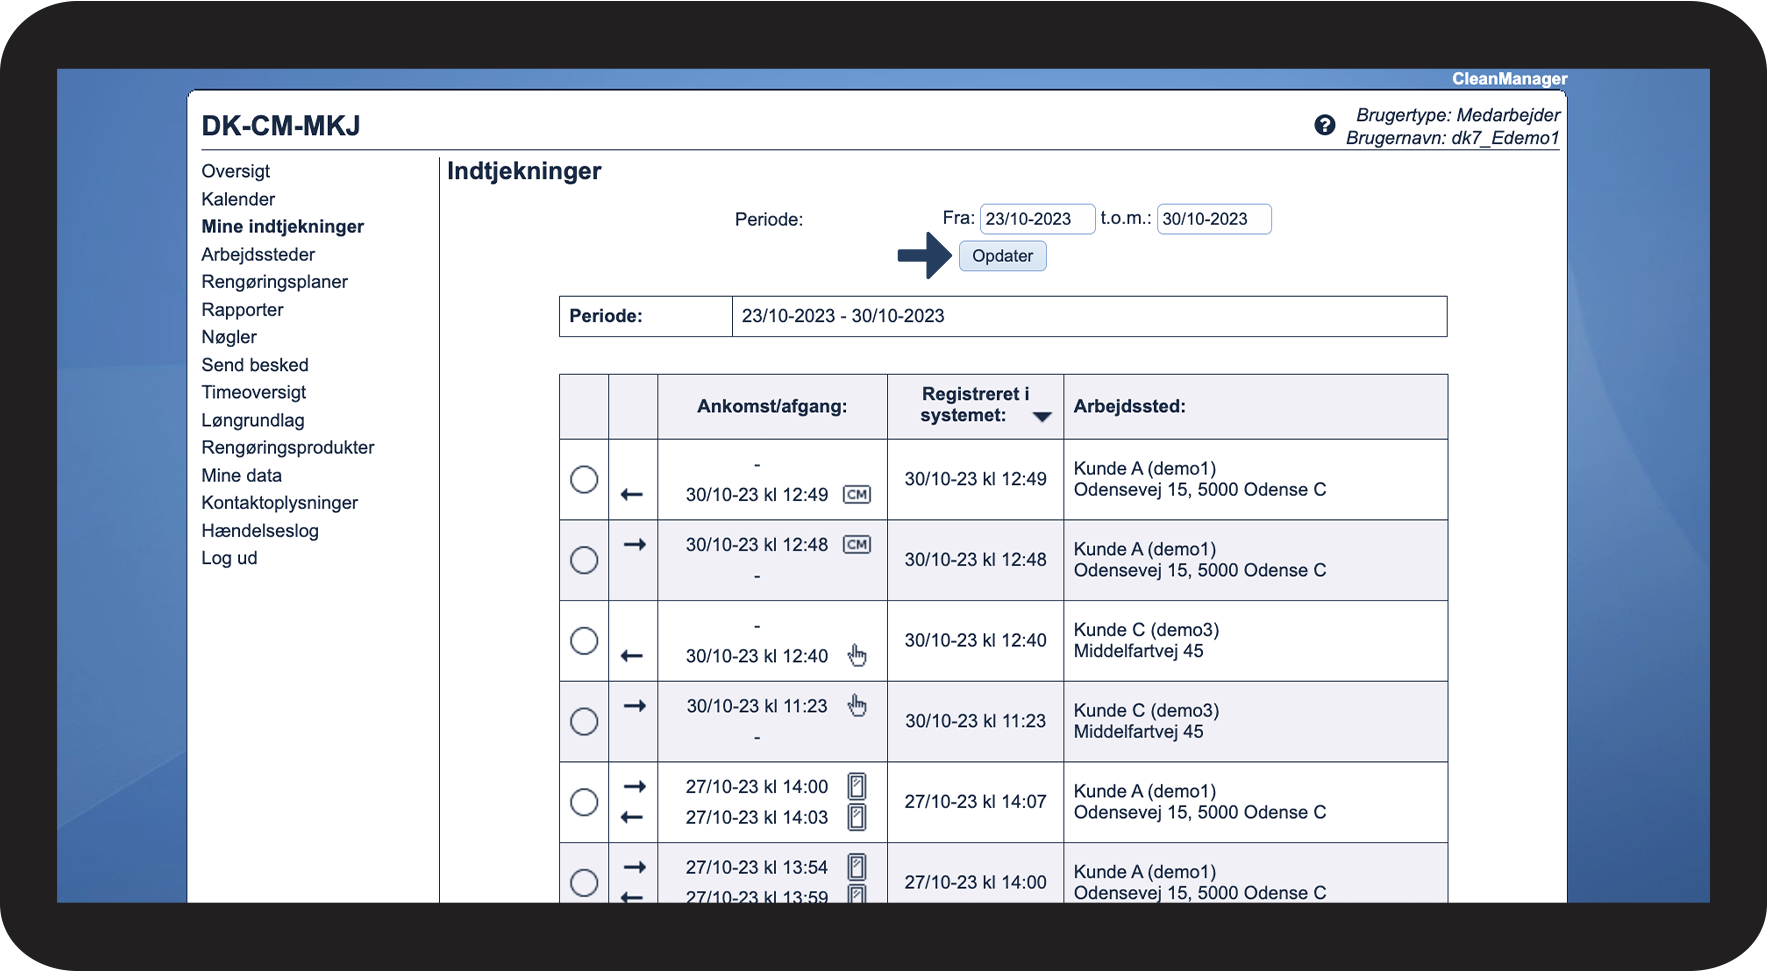Click CM icon in 30/10-23 kl 12:48 row
This screenshot has height=971, width=1767.
pos(857,545)
